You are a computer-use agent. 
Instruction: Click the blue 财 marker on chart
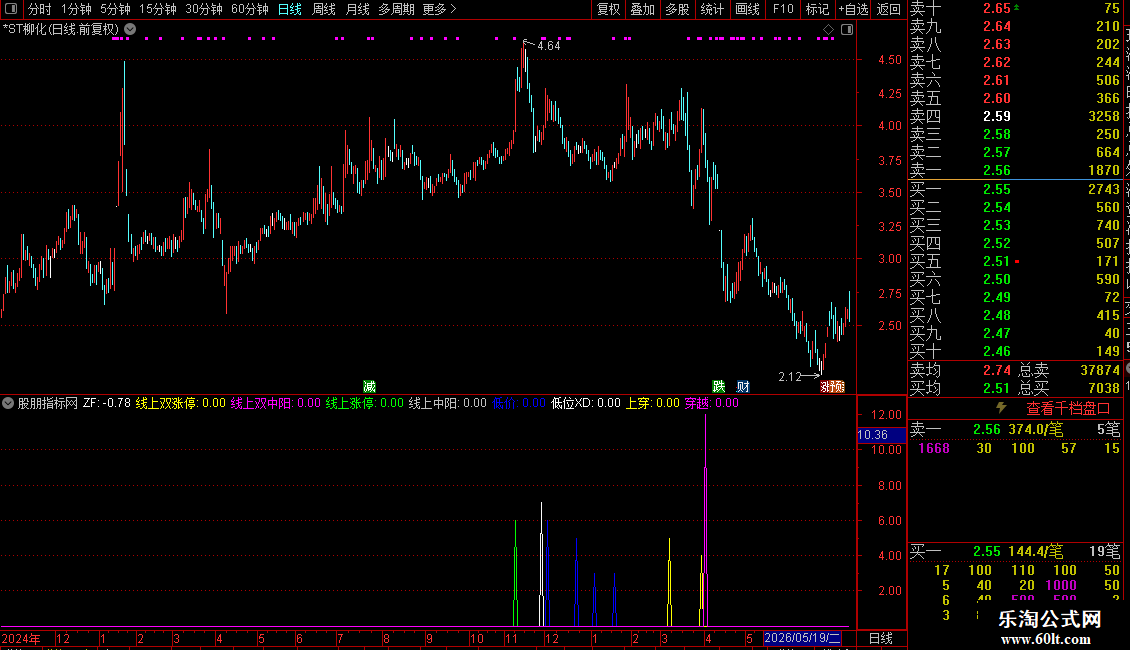tap(743, 387)
